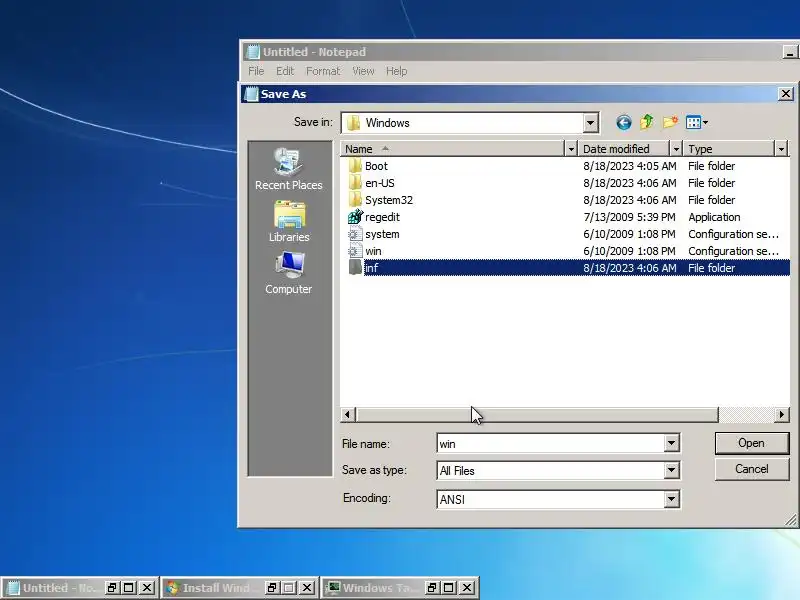The width and height of the screenshot is (800, 600).
Task: Click the Application type cell for regedit
Action: tap(714, 217)
